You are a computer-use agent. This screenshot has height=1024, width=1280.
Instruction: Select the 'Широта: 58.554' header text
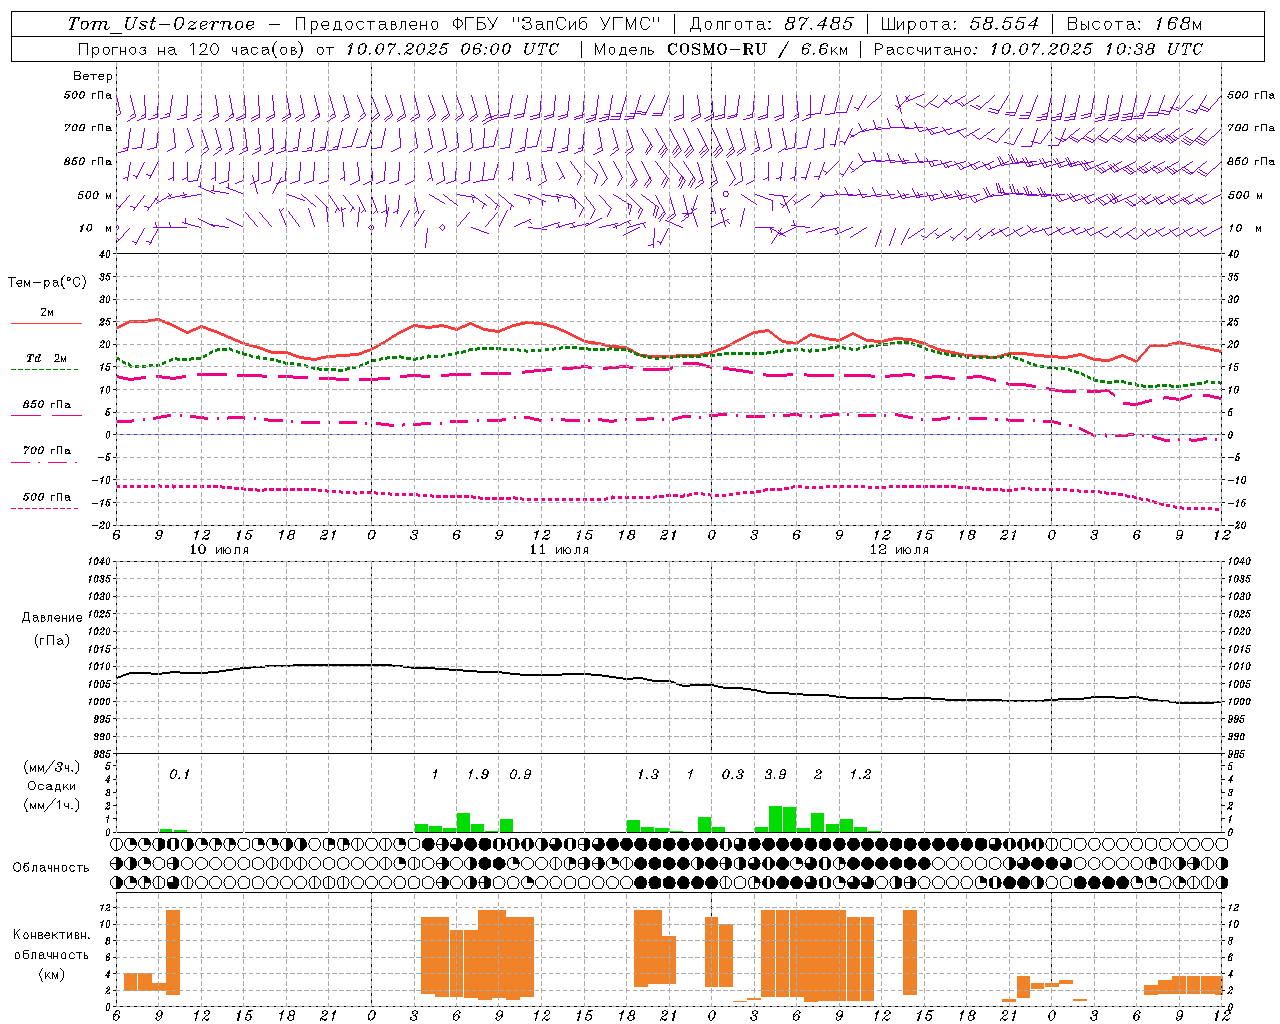pyautogui.click(x=959, y=24)
